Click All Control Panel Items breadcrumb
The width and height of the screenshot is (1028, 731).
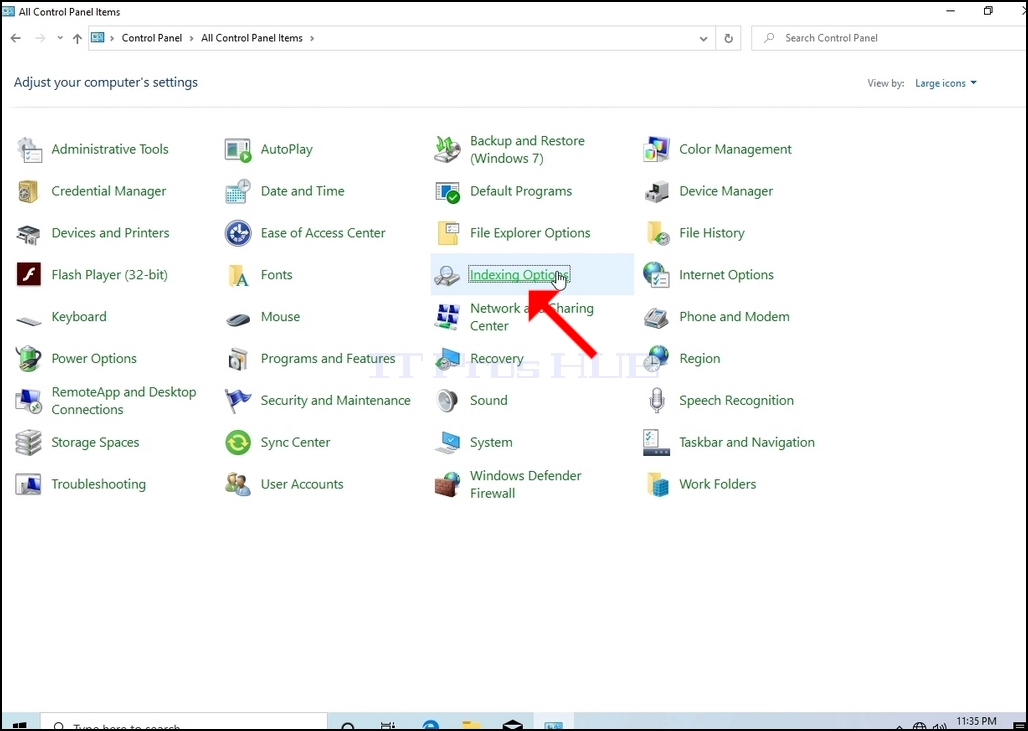[252, 38]
